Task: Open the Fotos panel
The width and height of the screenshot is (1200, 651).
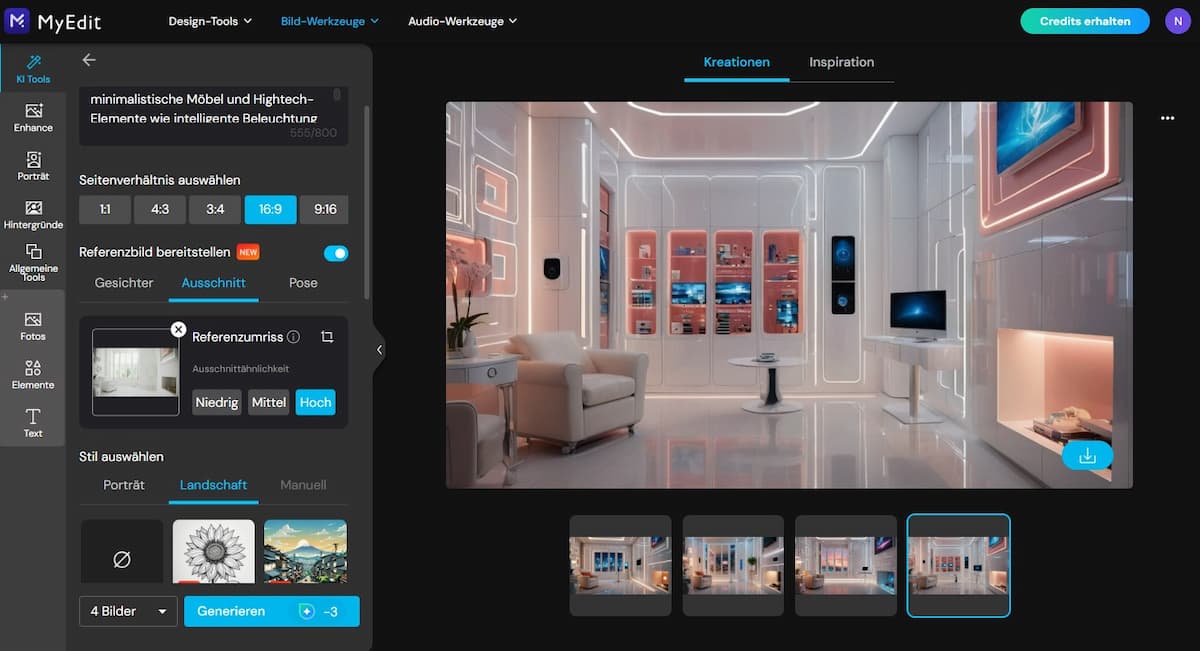Action: (33, 326)
